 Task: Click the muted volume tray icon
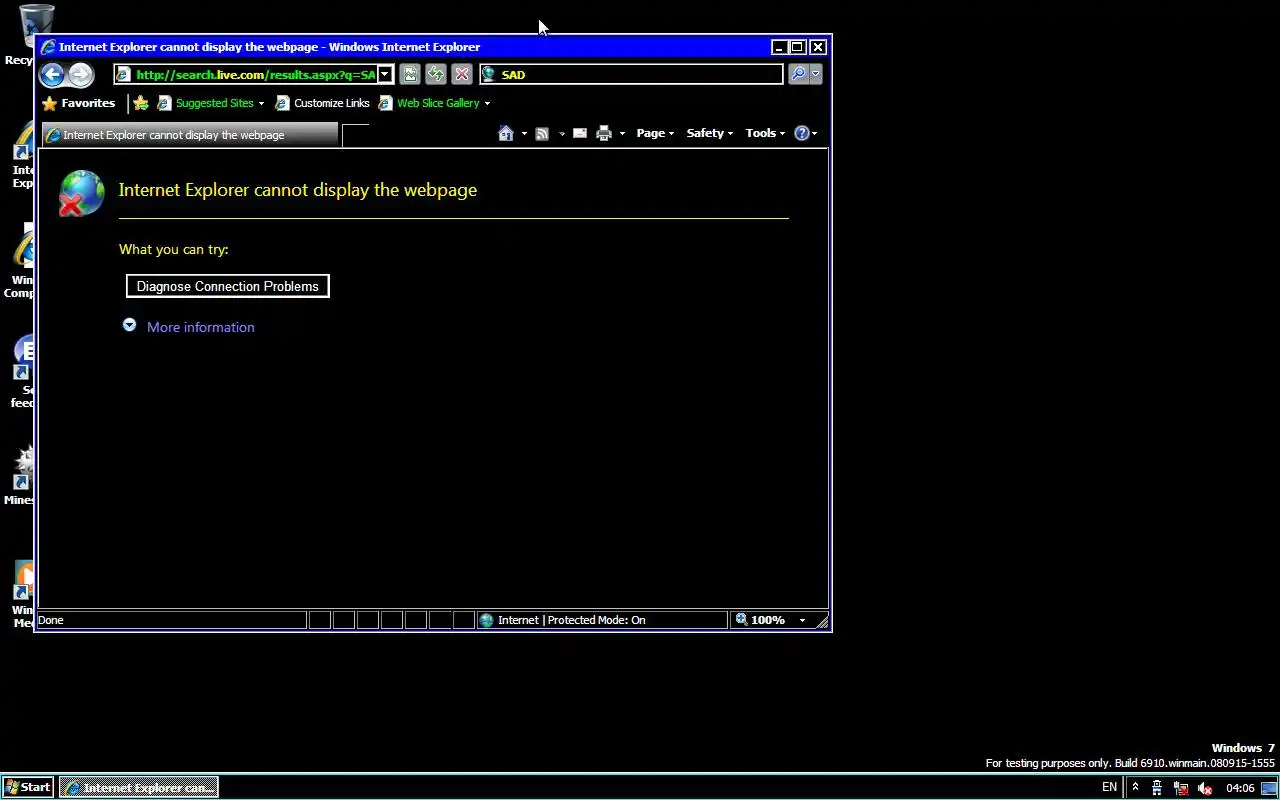(x=1205, y=788)
